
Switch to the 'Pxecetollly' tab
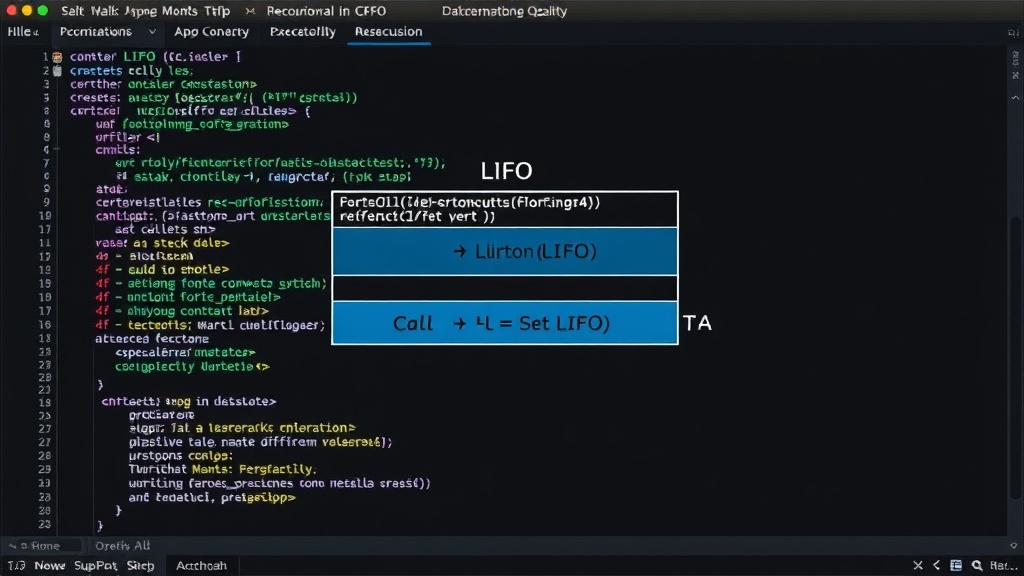tap(302, 32)
